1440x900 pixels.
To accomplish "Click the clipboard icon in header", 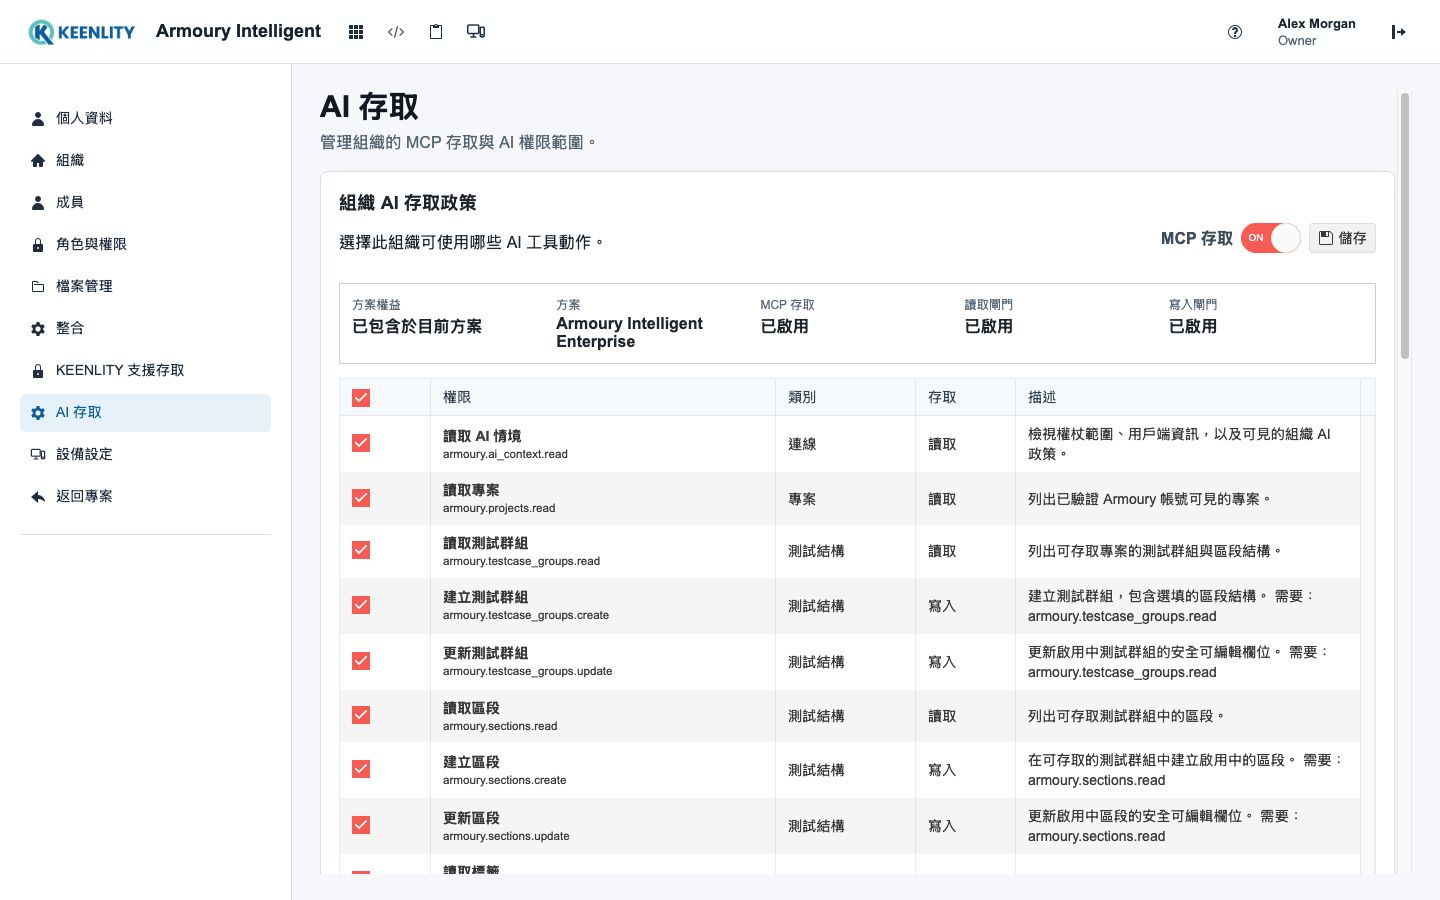I will click(x=436, y=32).
